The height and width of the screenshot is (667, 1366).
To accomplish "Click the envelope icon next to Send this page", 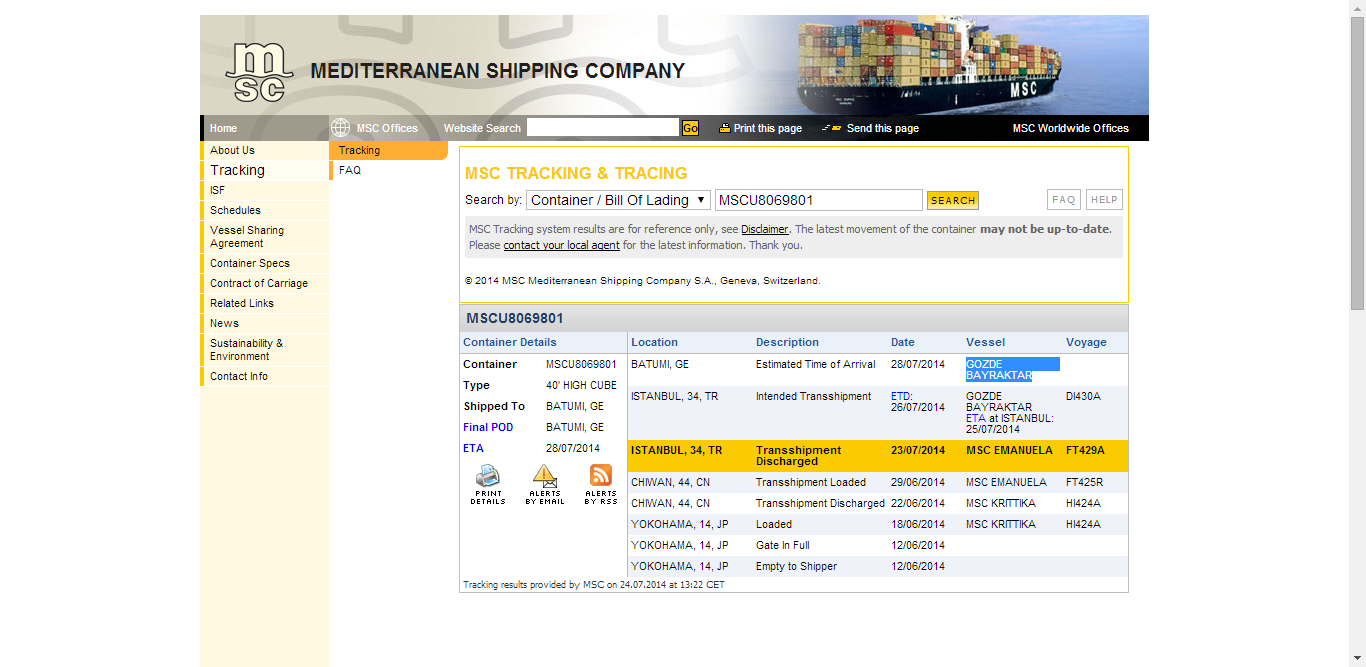I will [832, 128].
